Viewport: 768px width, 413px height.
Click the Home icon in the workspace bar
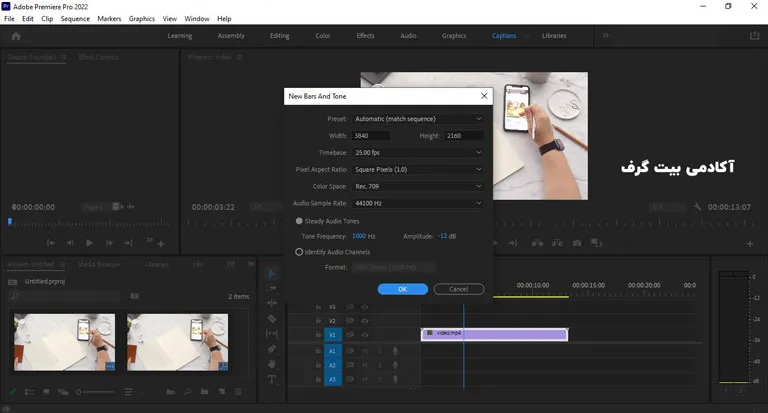click(16, 36)
